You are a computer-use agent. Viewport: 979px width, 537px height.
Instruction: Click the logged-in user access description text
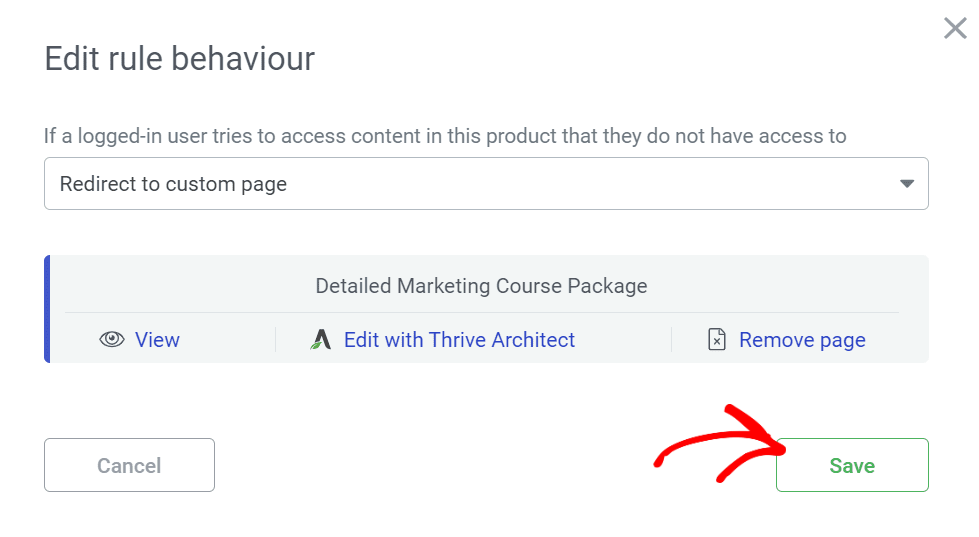point(445,136)
